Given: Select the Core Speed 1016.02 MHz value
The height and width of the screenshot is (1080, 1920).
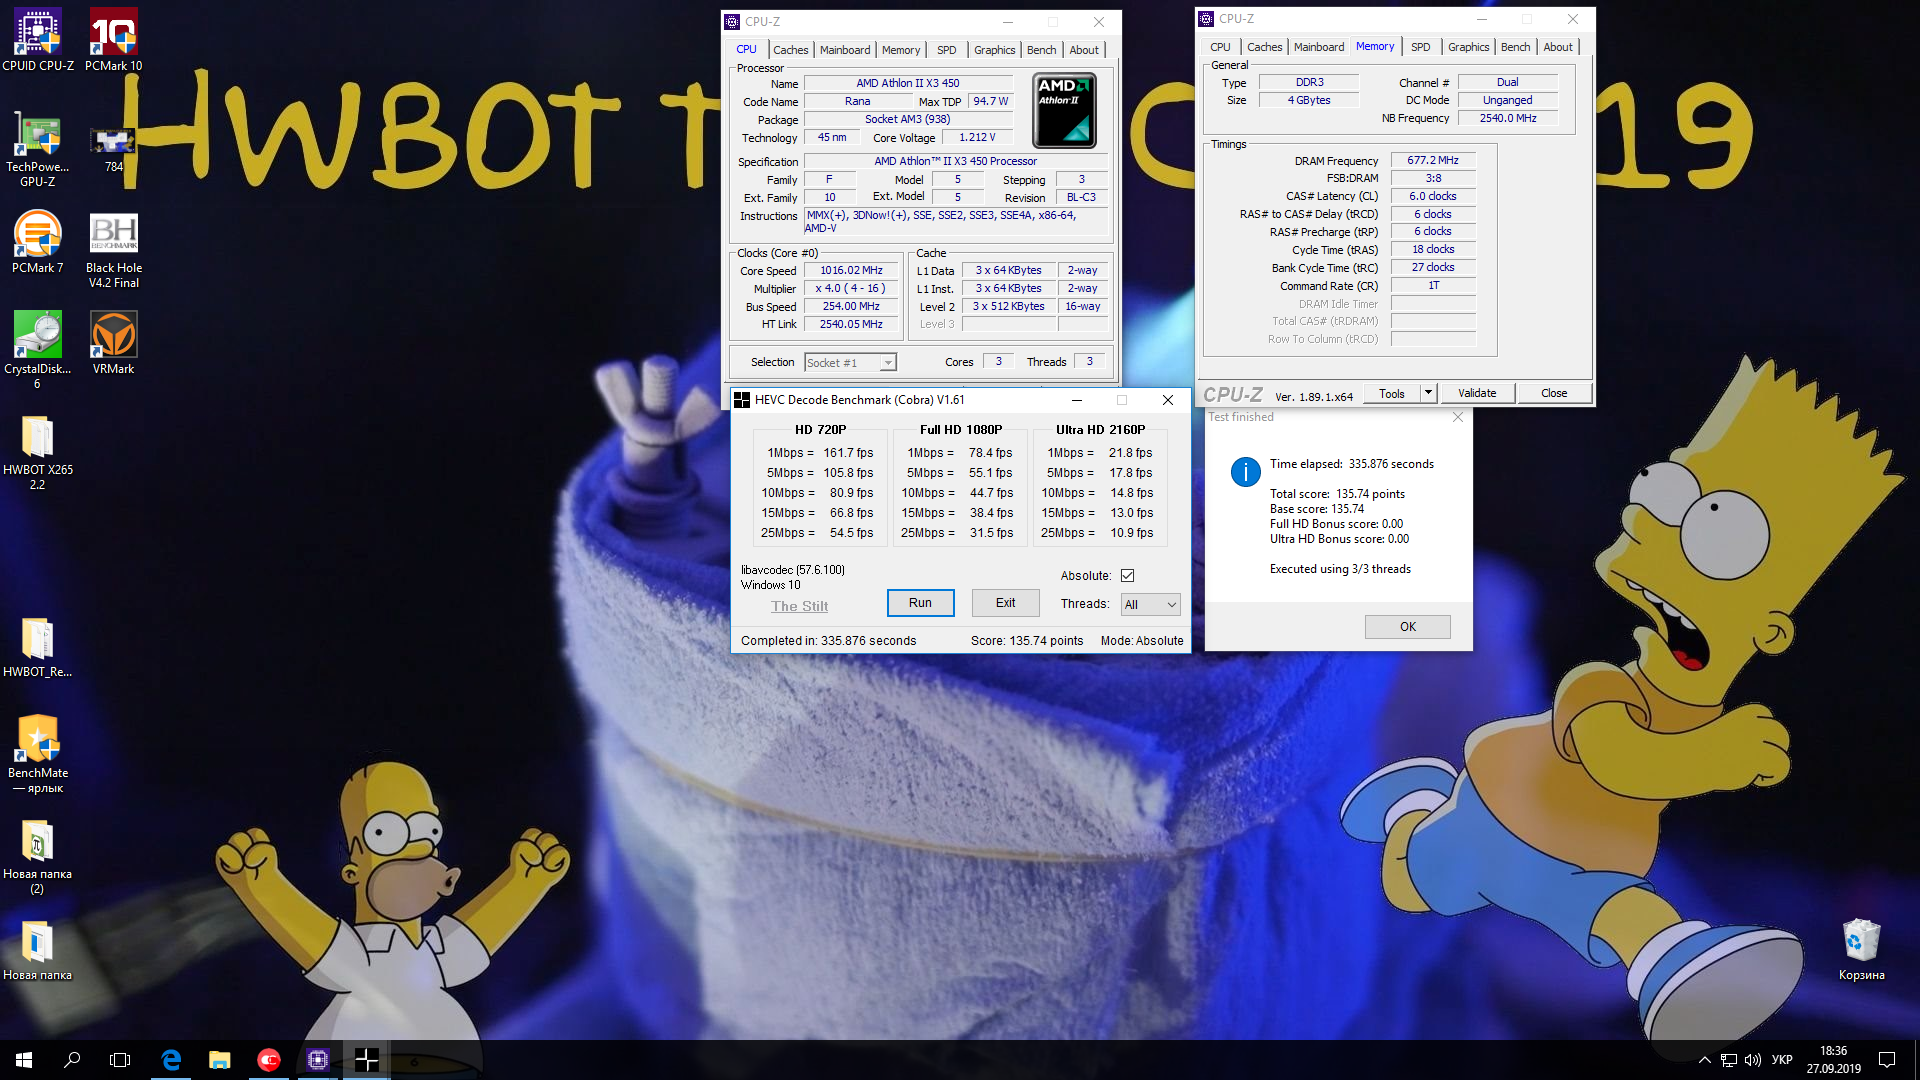Looking at the screenshot, I should 851,271.
